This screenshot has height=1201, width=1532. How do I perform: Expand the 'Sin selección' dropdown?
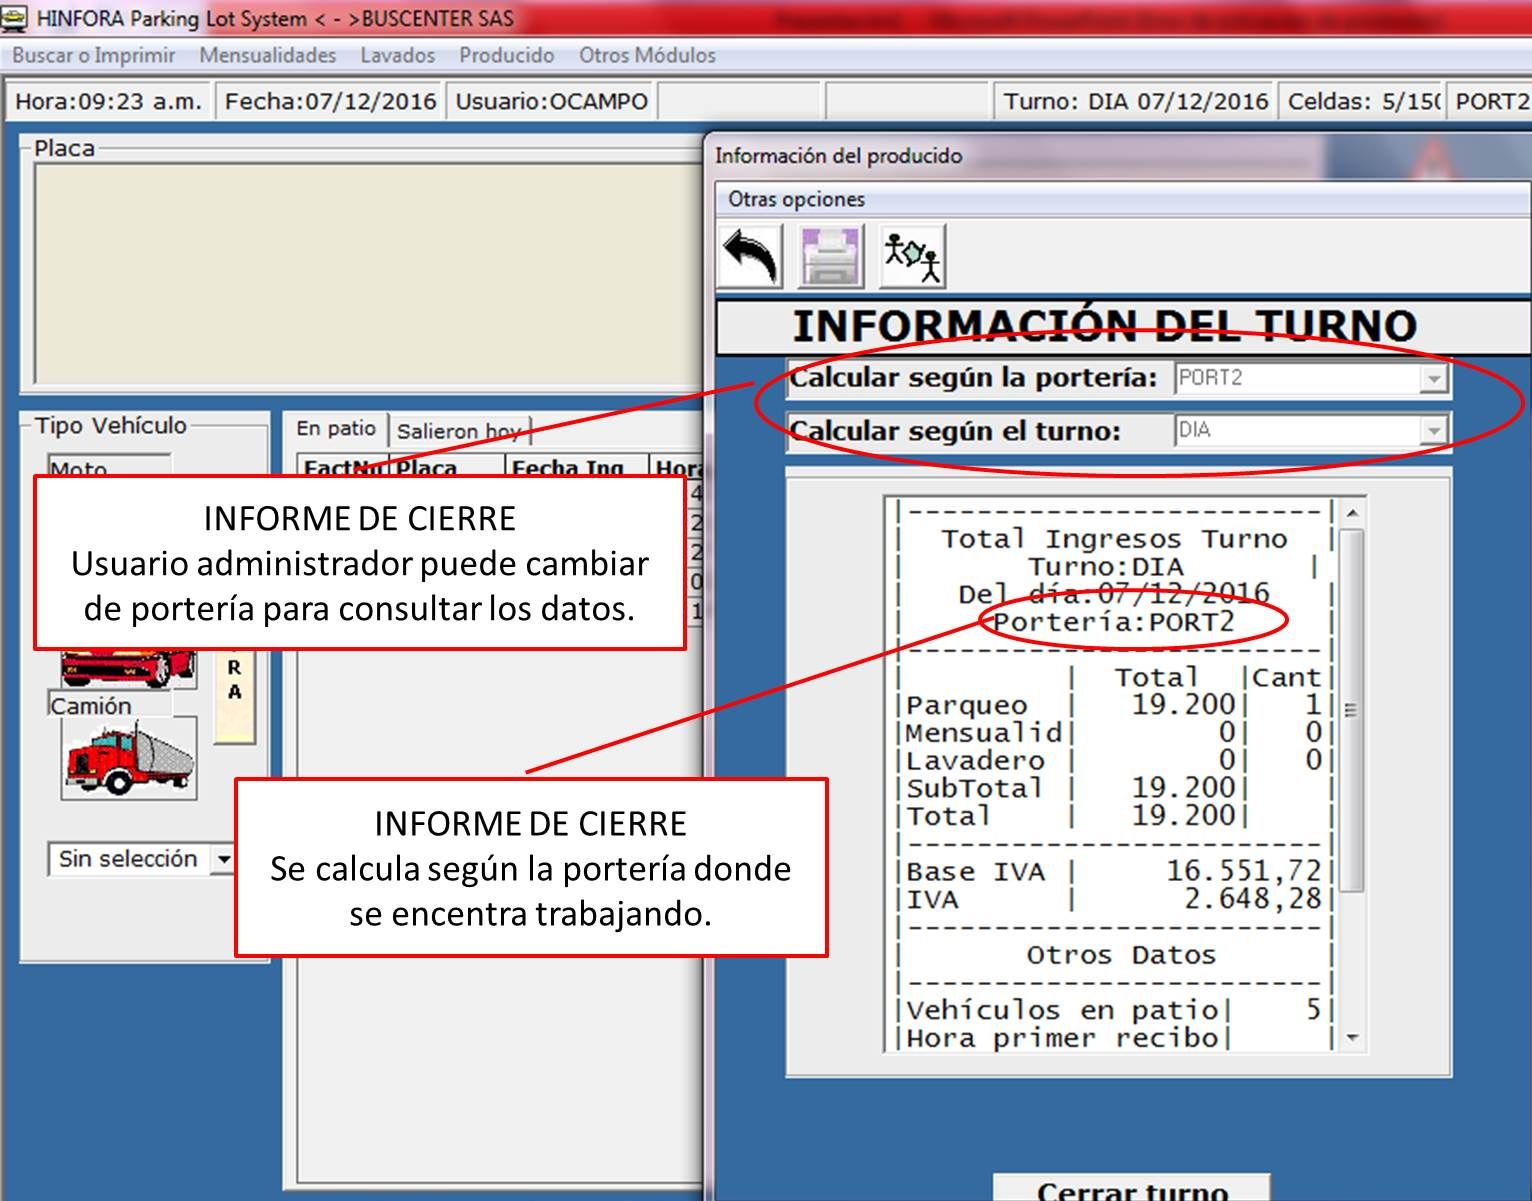(224, 859)
